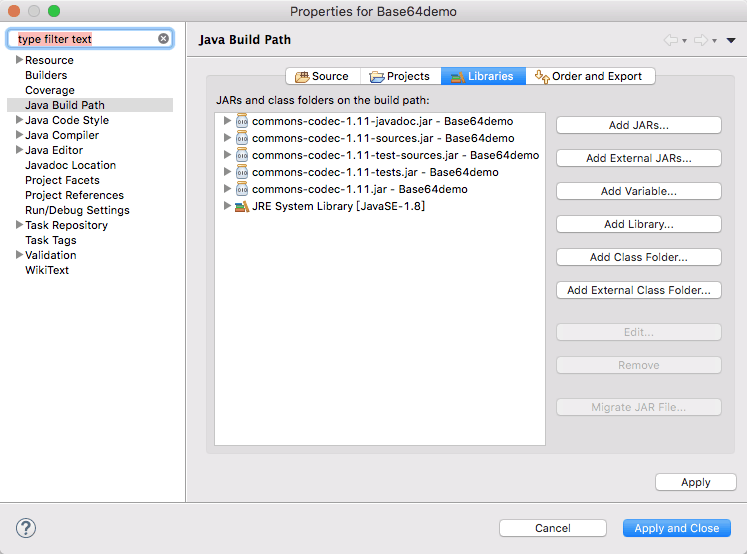Click Add Class Folder... button
Viewport: 747px width, 554px height.
[638, 257]
